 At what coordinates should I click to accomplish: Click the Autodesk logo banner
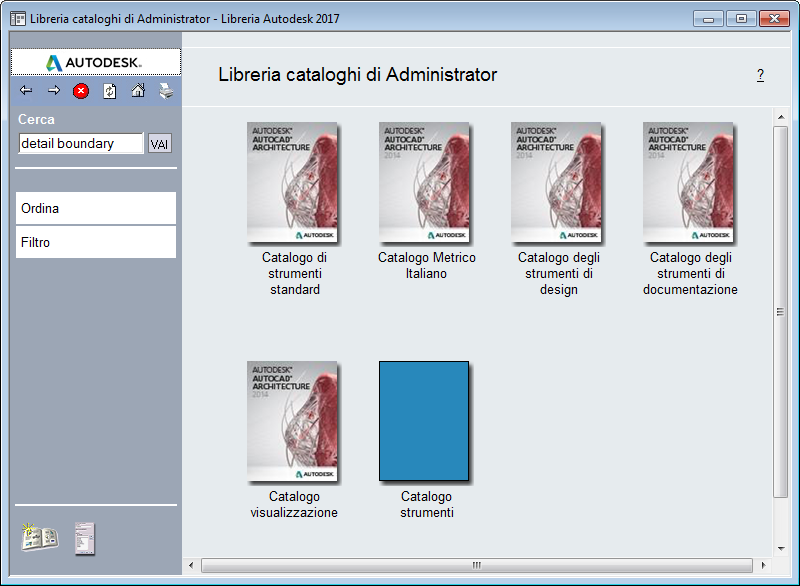coord(96,62)
